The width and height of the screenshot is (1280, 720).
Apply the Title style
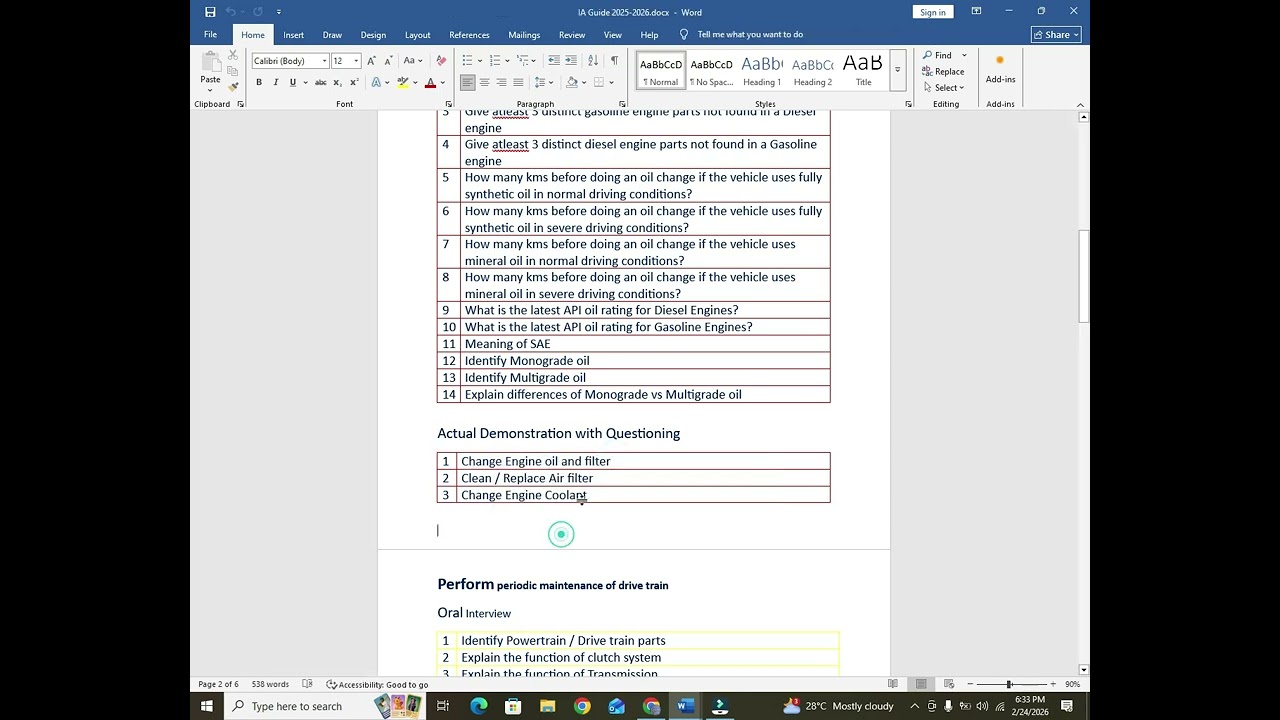click(x=863, y=70)
